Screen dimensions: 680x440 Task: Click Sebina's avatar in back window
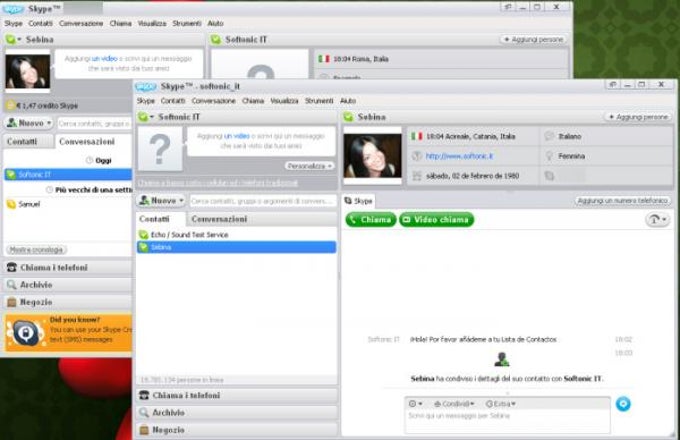pos(27,71)
